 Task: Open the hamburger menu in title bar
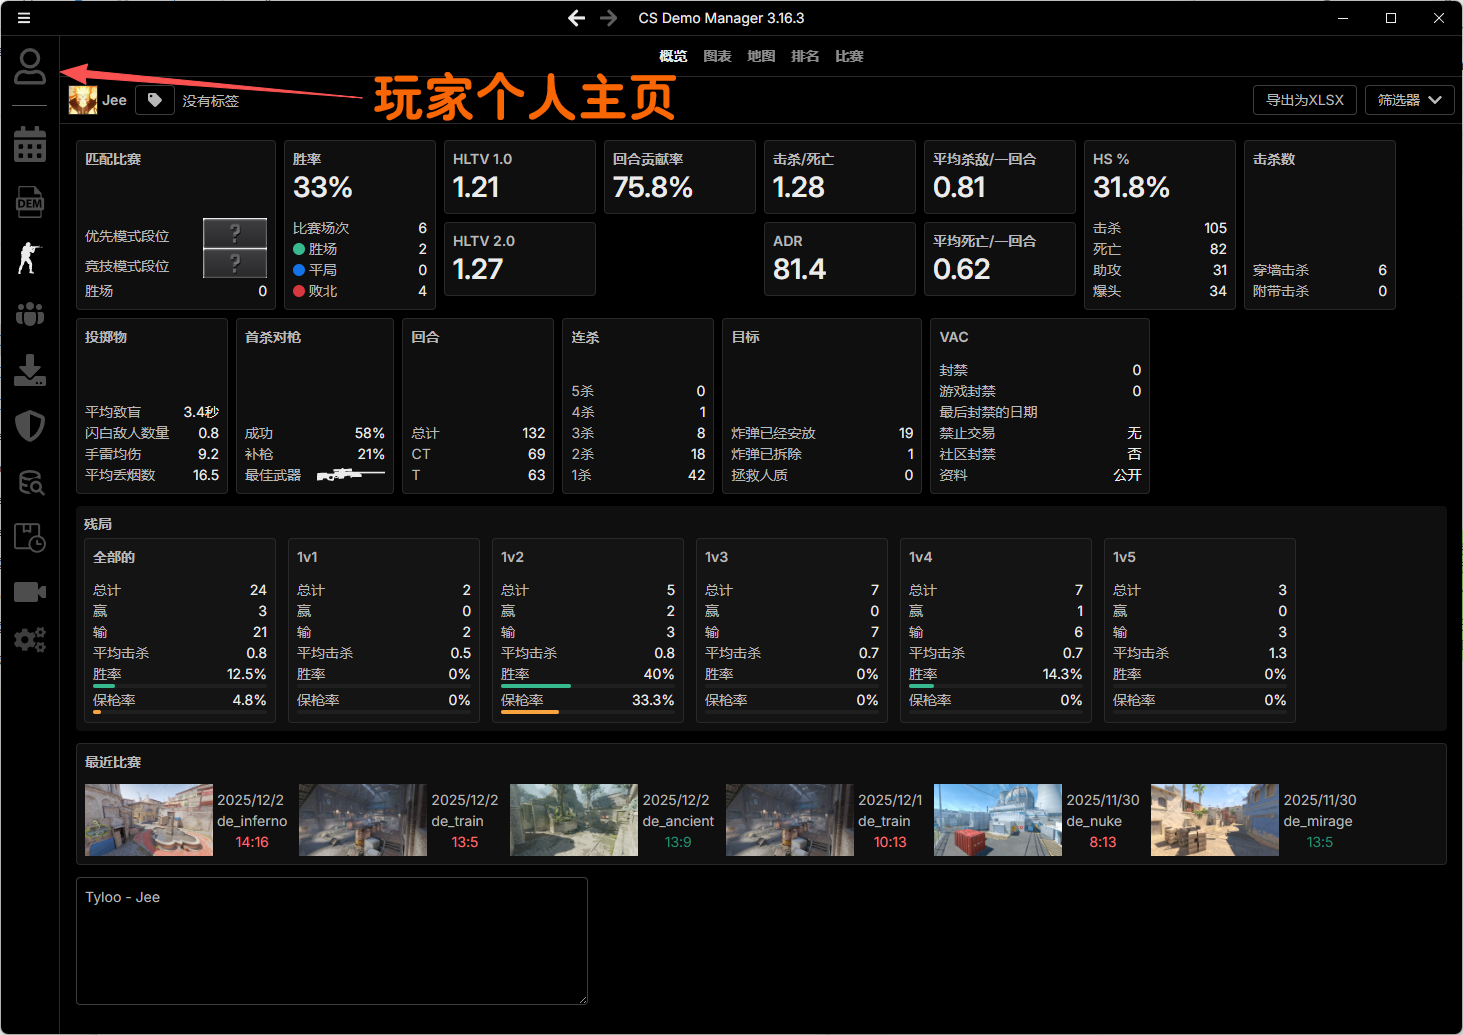[x=24, y=18]
